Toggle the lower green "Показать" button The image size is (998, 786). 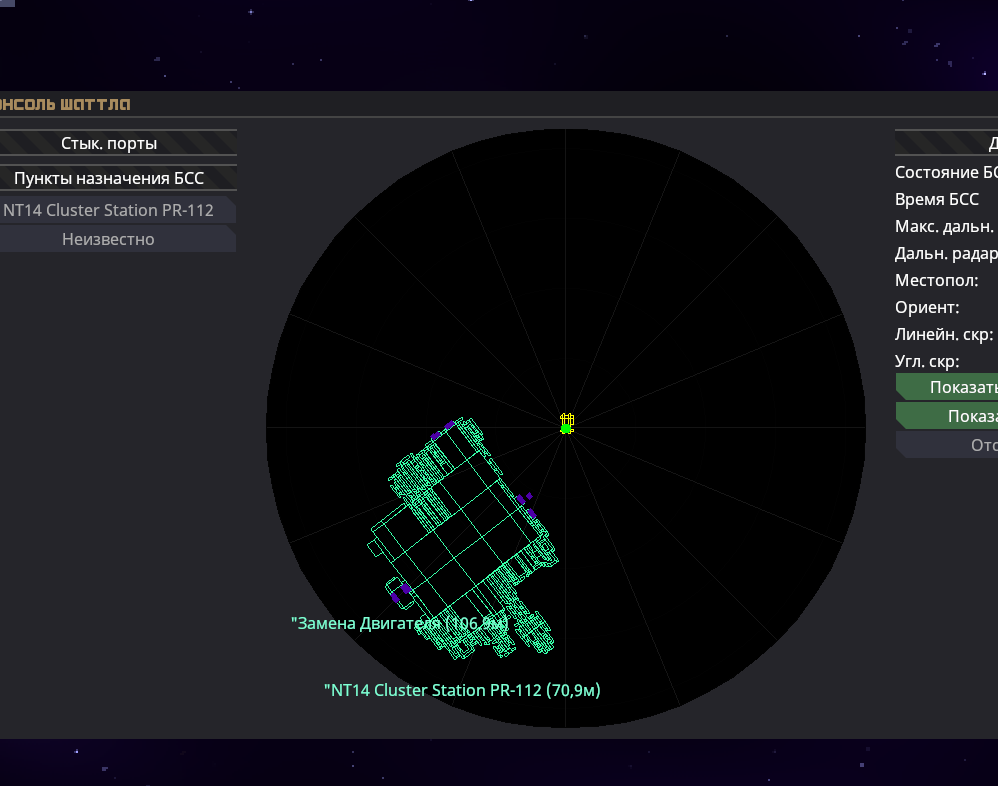pyautogui.click(x=950, y=416)
